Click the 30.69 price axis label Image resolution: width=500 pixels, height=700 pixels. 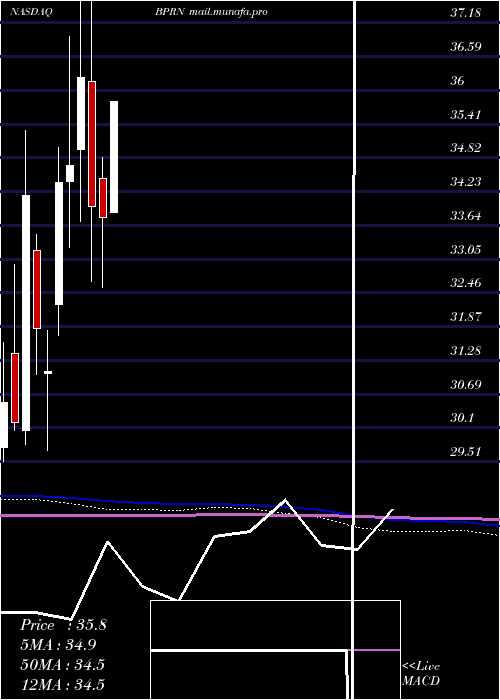point(466,384)
